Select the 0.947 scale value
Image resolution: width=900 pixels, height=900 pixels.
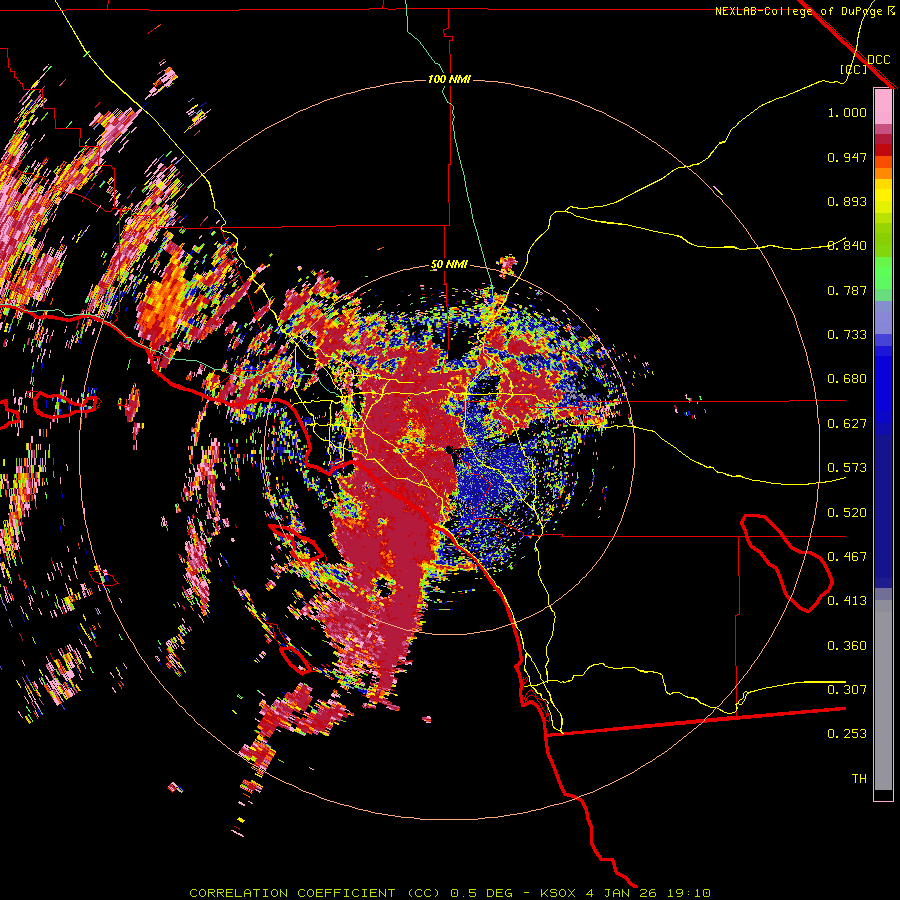pyautogui.click(x=847, y=157)
